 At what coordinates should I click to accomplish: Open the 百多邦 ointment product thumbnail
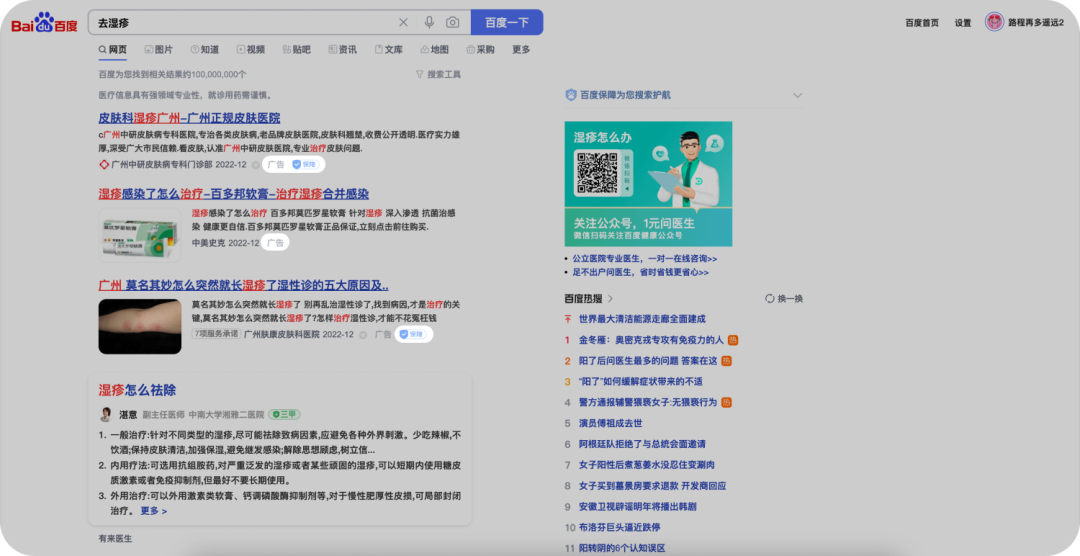tap(140, 236)
